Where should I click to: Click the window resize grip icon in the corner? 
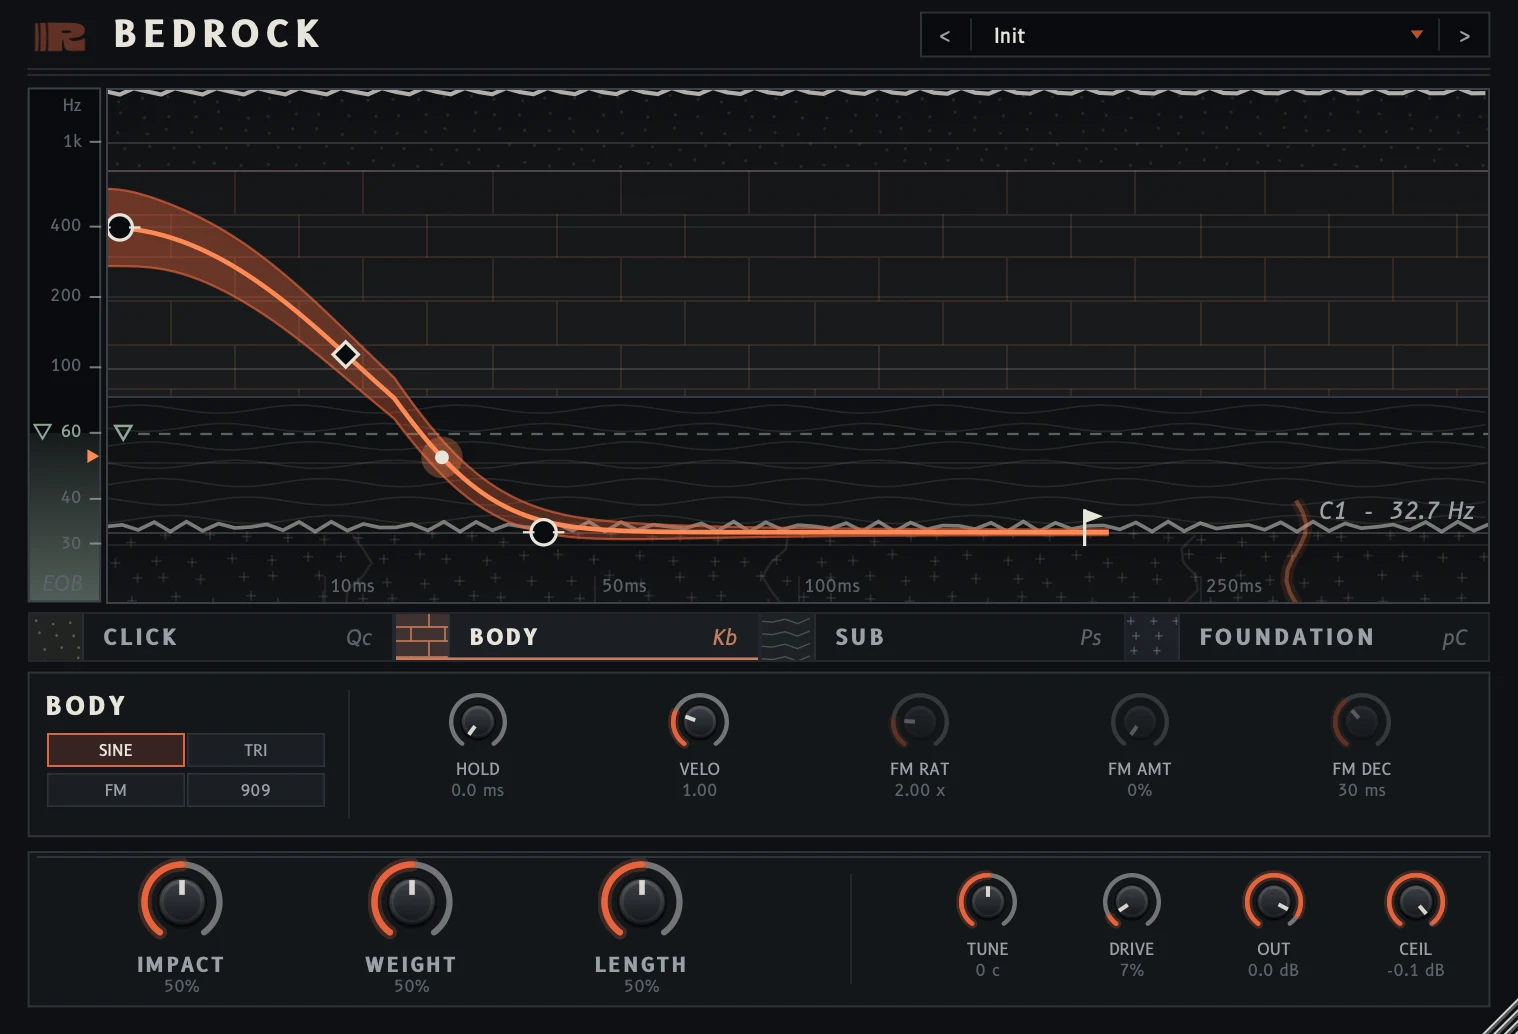(1500, 1017)
